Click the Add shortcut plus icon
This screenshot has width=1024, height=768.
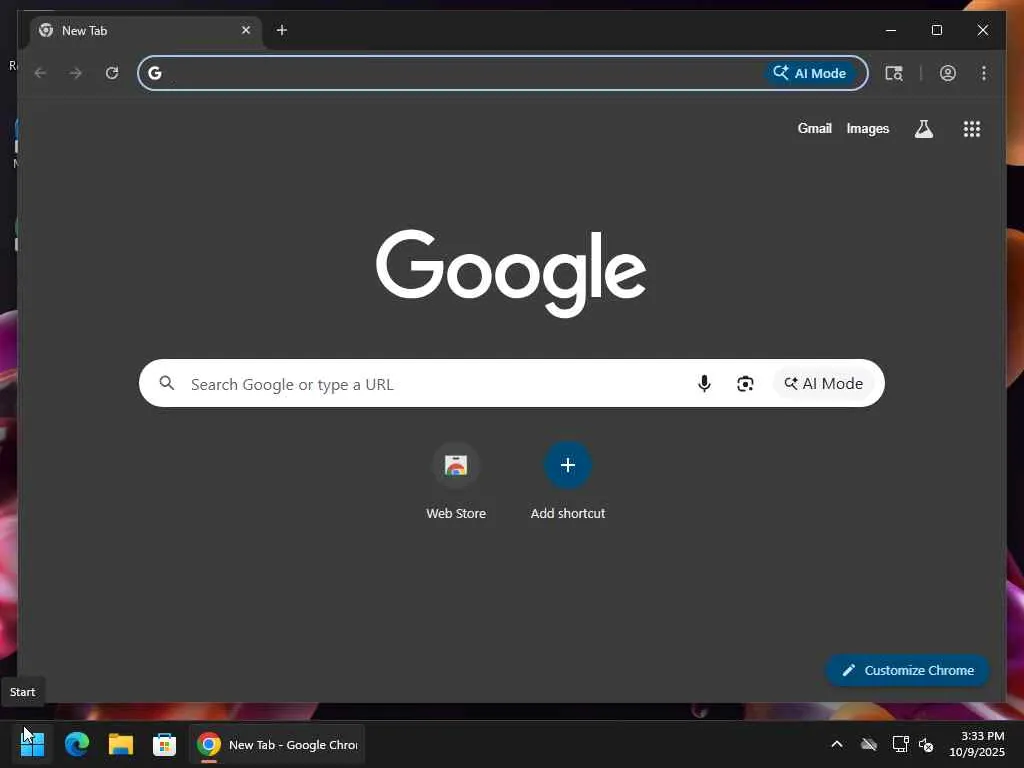pyautogui.click(x=568, y=466)
